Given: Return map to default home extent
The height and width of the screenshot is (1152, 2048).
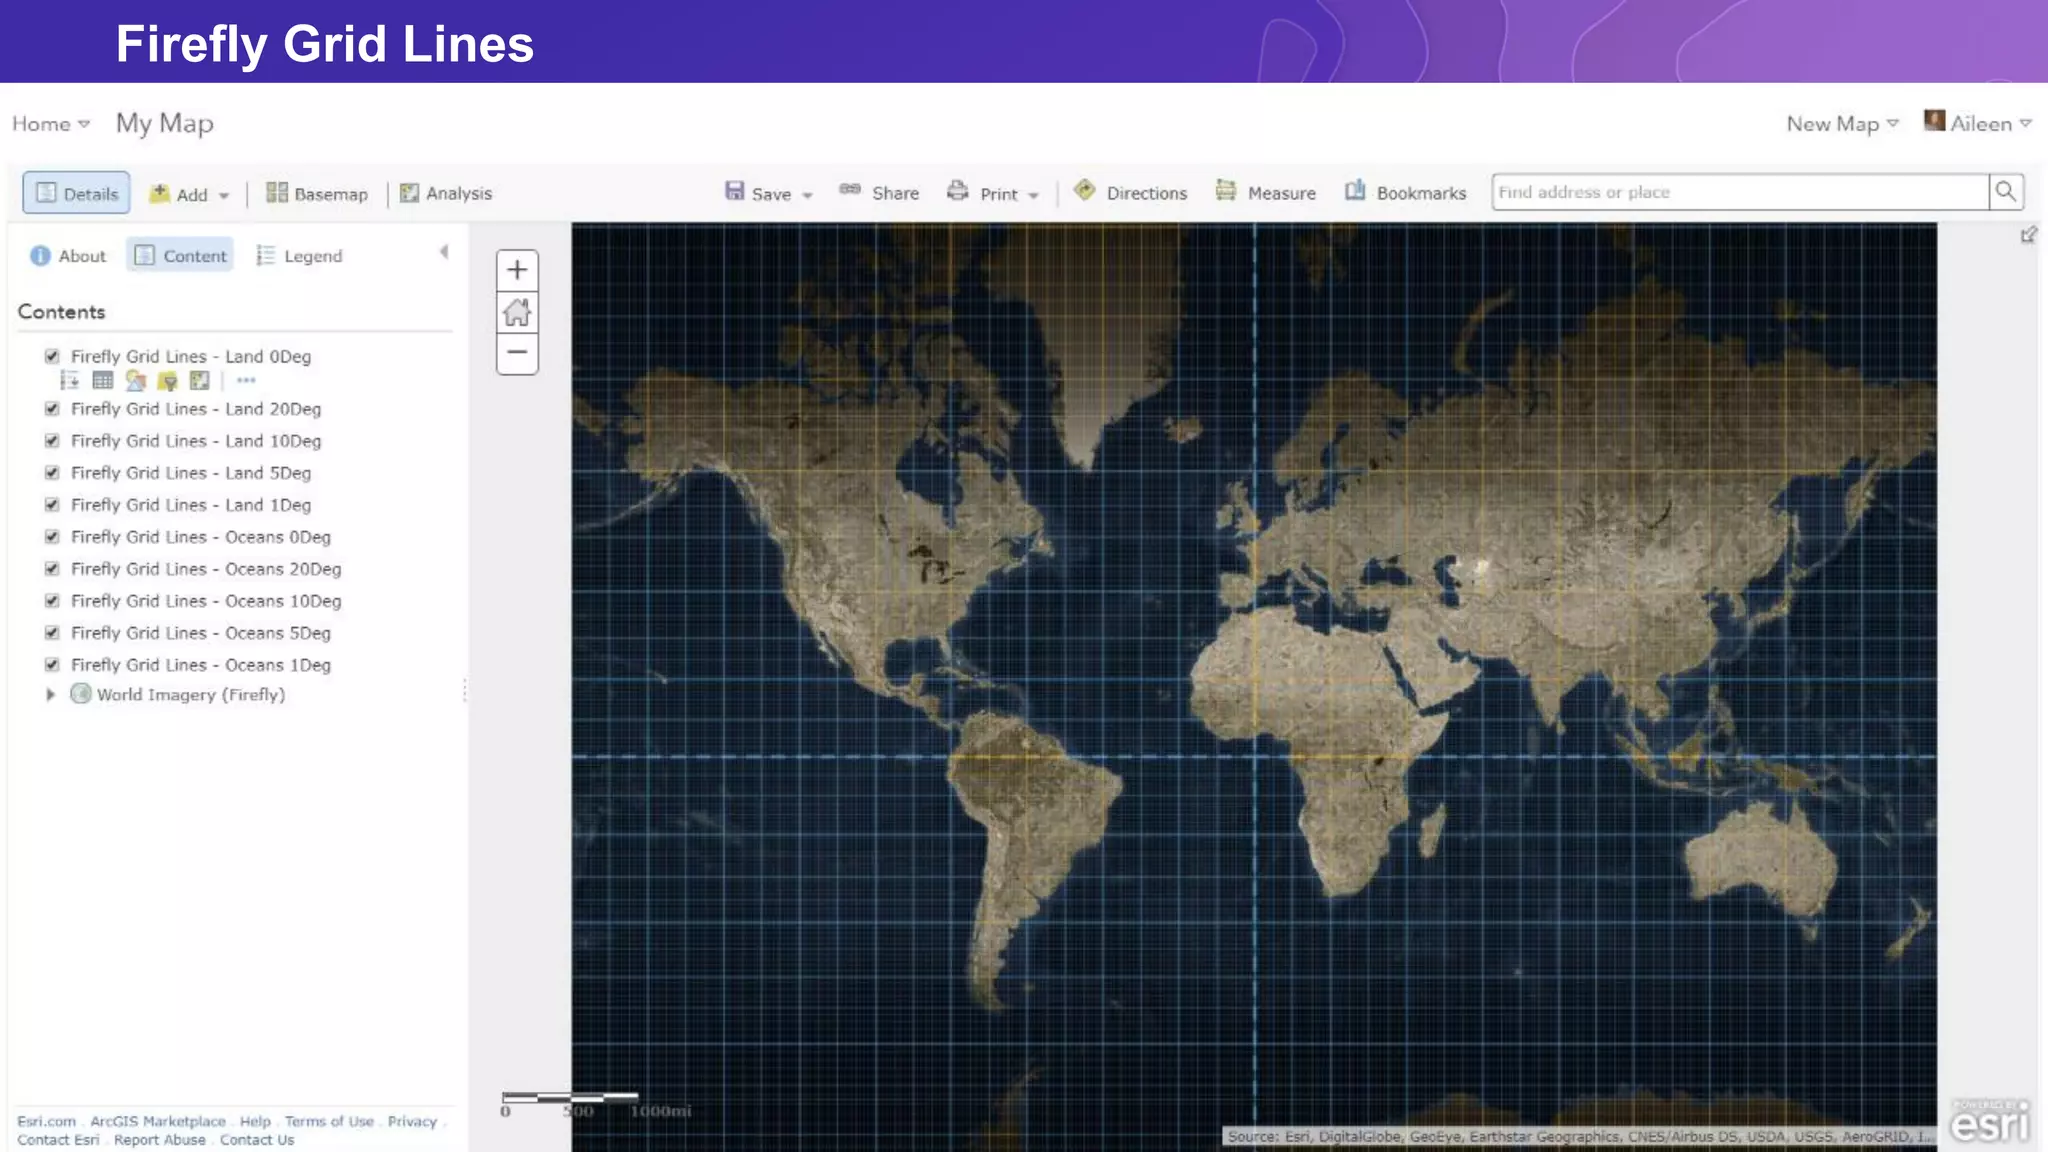Looking at the screenshot, I should [517, 312].
